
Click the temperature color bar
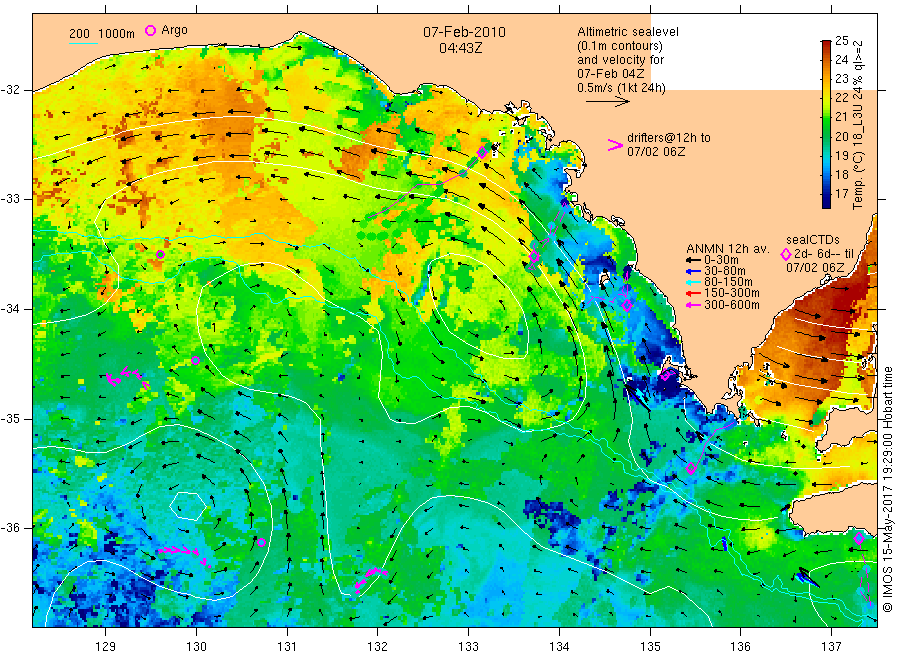[826, 124]
